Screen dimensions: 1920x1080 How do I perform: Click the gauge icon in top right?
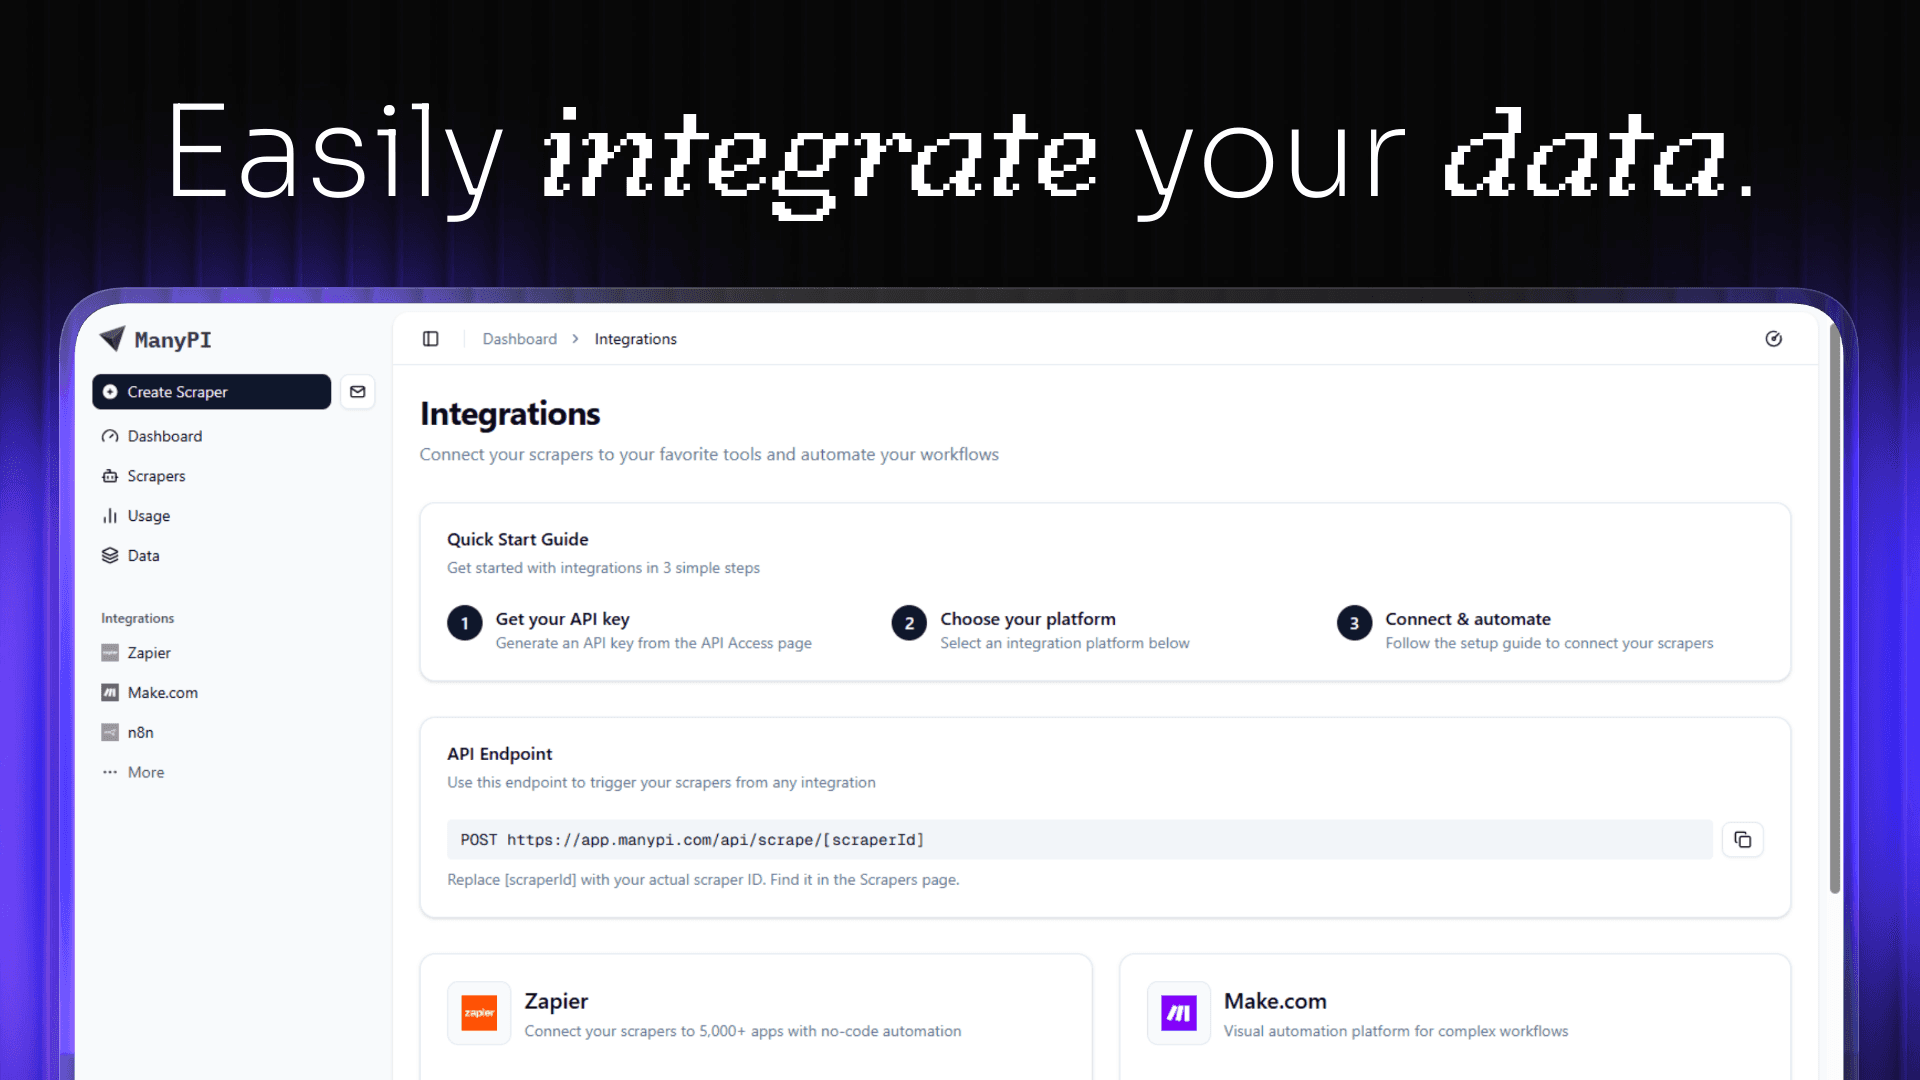(1773, 339)
